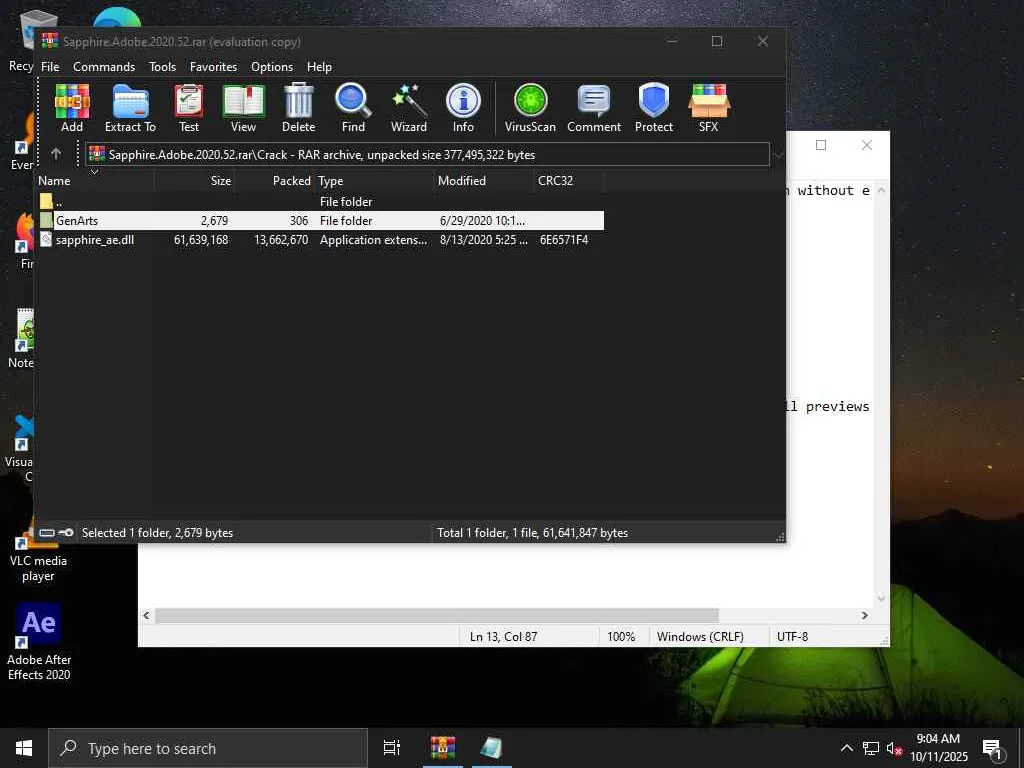The width and height of the screenshot is (1024, 768).
Task: Go up one folder level arrow
Action: coord(56,154)
